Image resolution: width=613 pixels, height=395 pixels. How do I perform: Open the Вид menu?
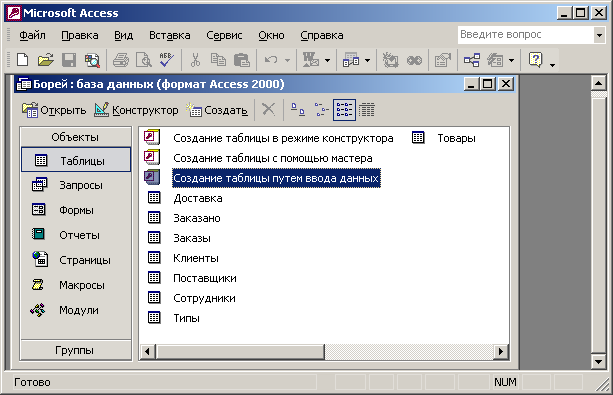[x=124, y=35]
